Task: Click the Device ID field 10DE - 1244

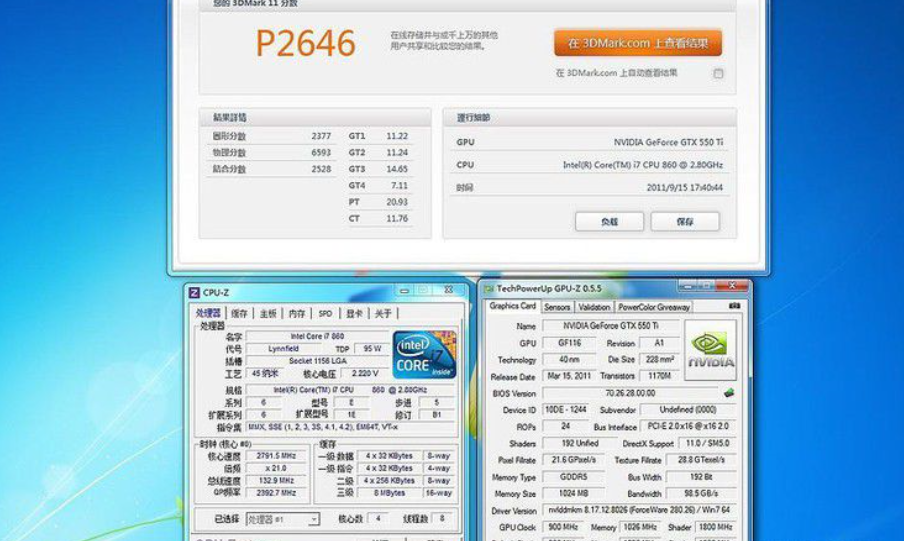Action: (566, 409)
